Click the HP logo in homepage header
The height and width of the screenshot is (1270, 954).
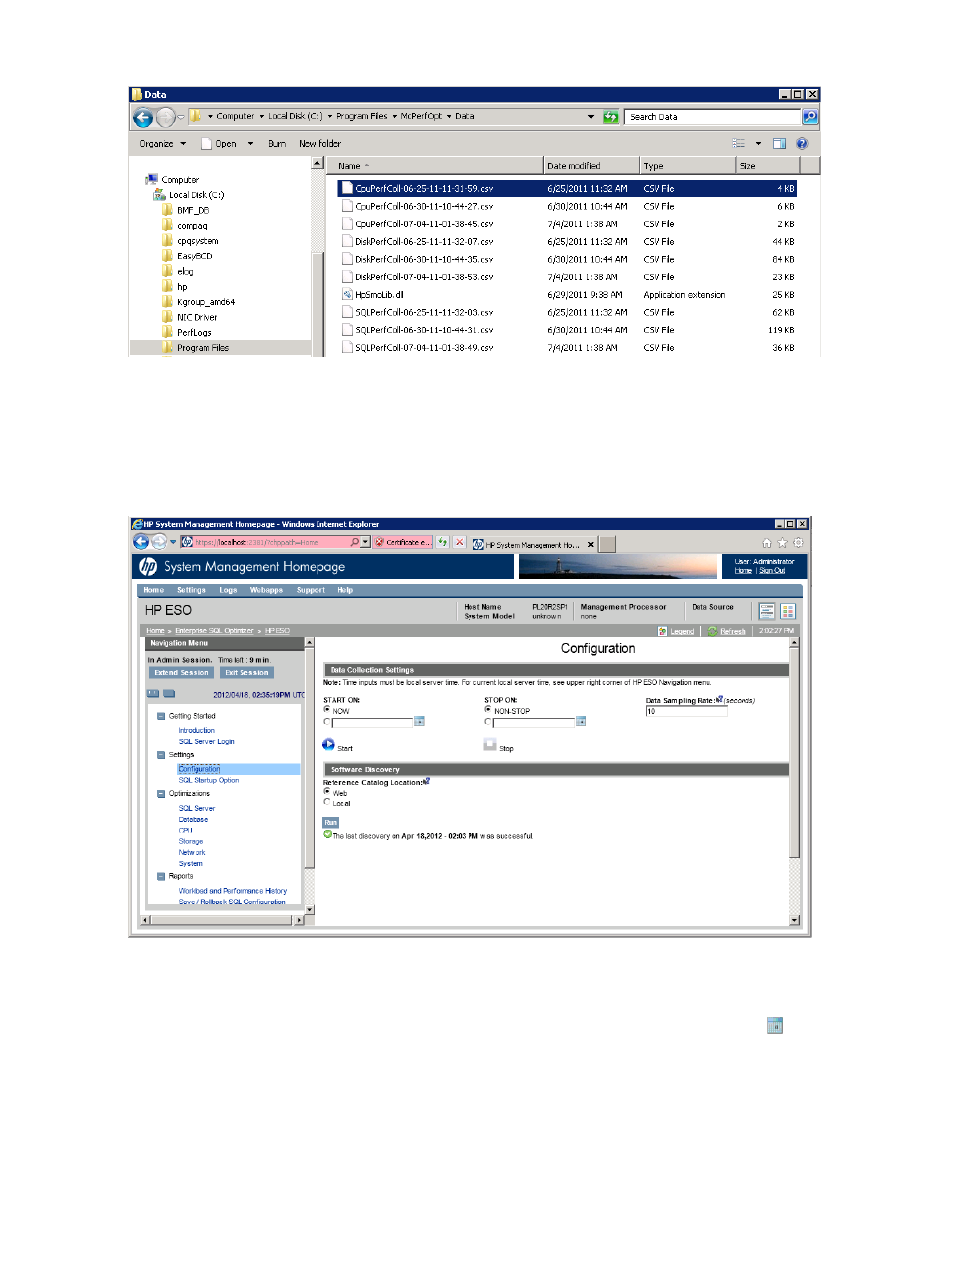[x=148, y=567]
